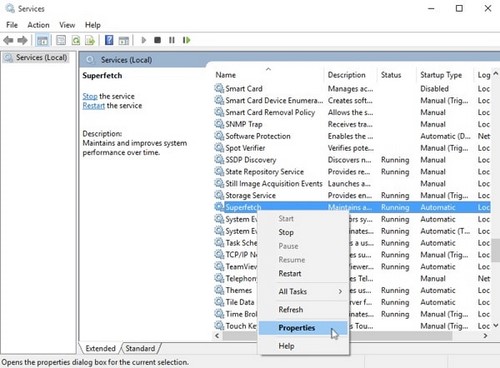Click Services (Local) panel header
Screen dimensions: 500x368
tap(126, 60)
